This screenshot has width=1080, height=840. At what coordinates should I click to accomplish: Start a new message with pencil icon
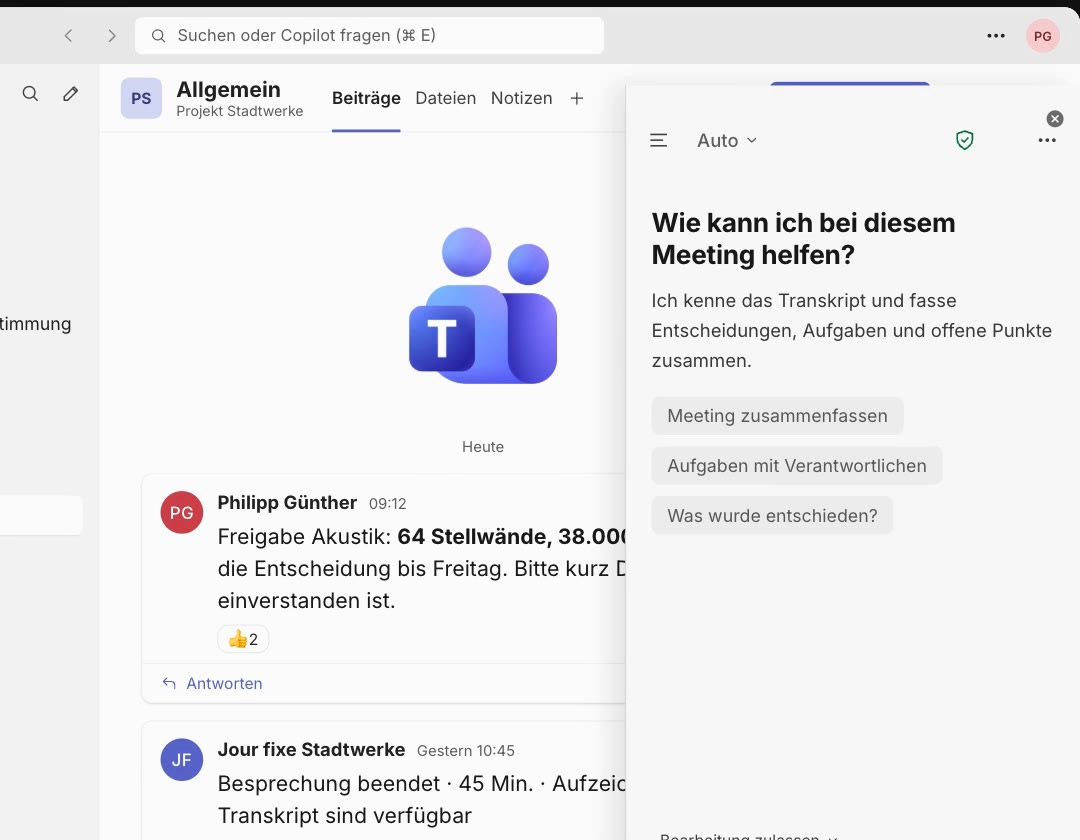coord(70,94)
